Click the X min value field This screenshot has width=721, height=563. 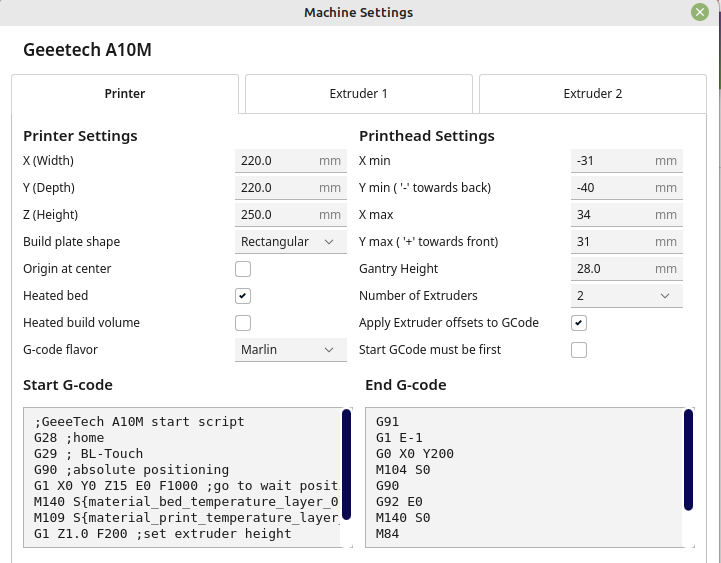click(x=627, y=161)
